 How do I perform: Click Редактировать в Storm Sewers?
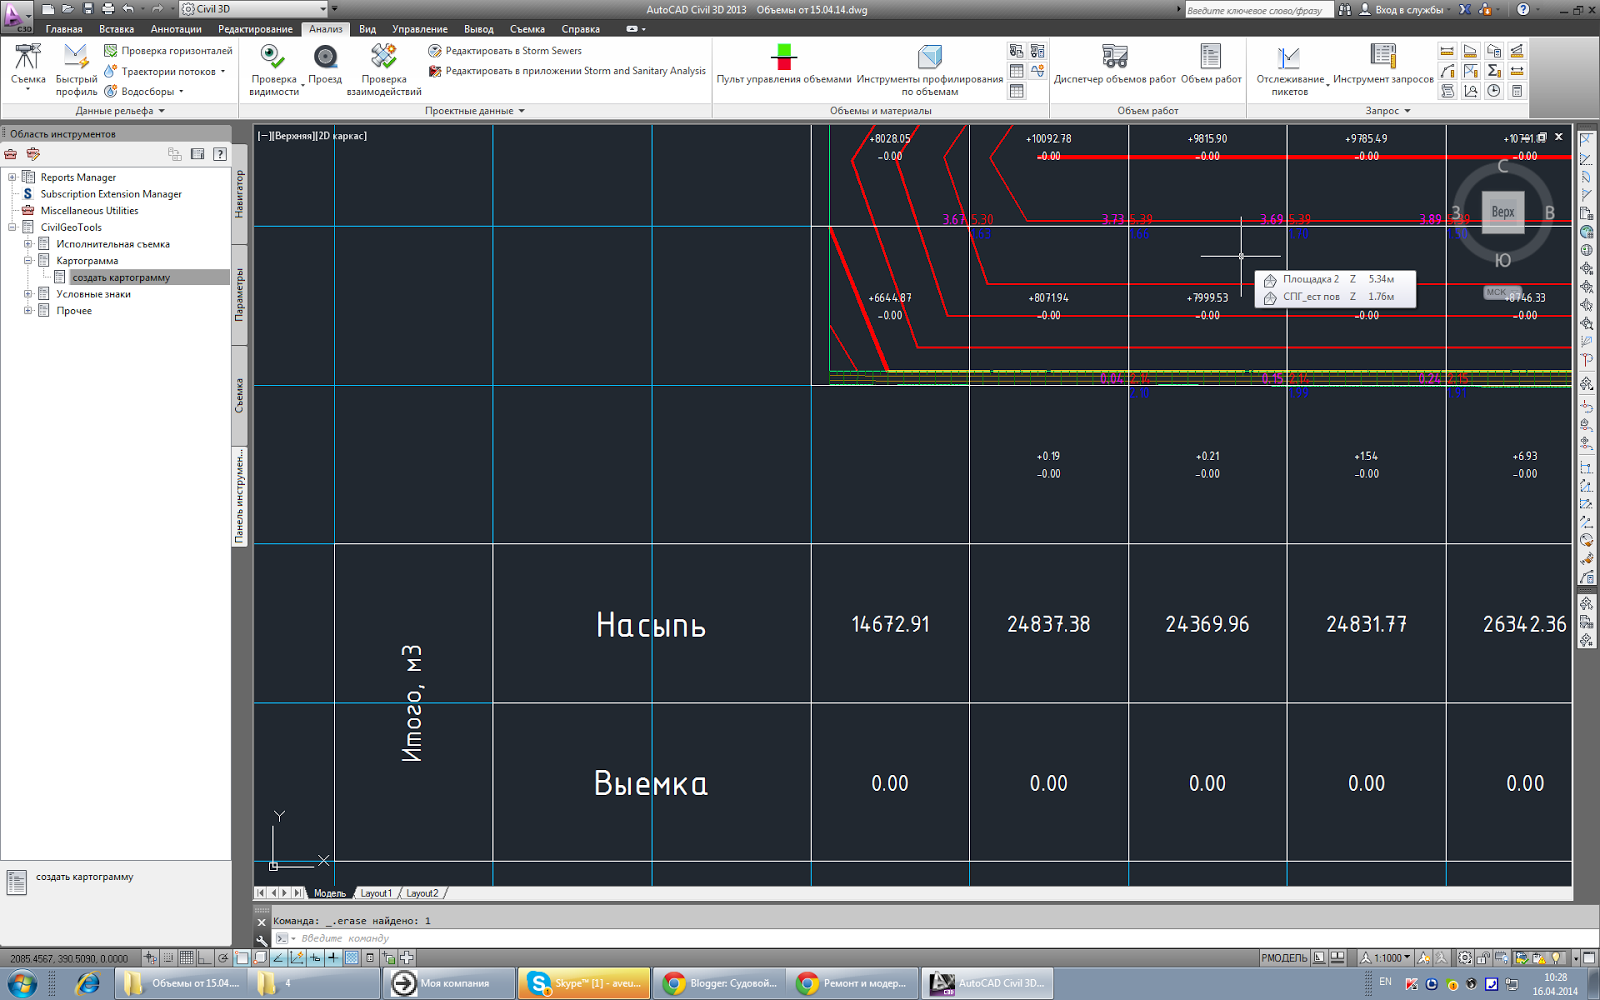tap(504, 51)
